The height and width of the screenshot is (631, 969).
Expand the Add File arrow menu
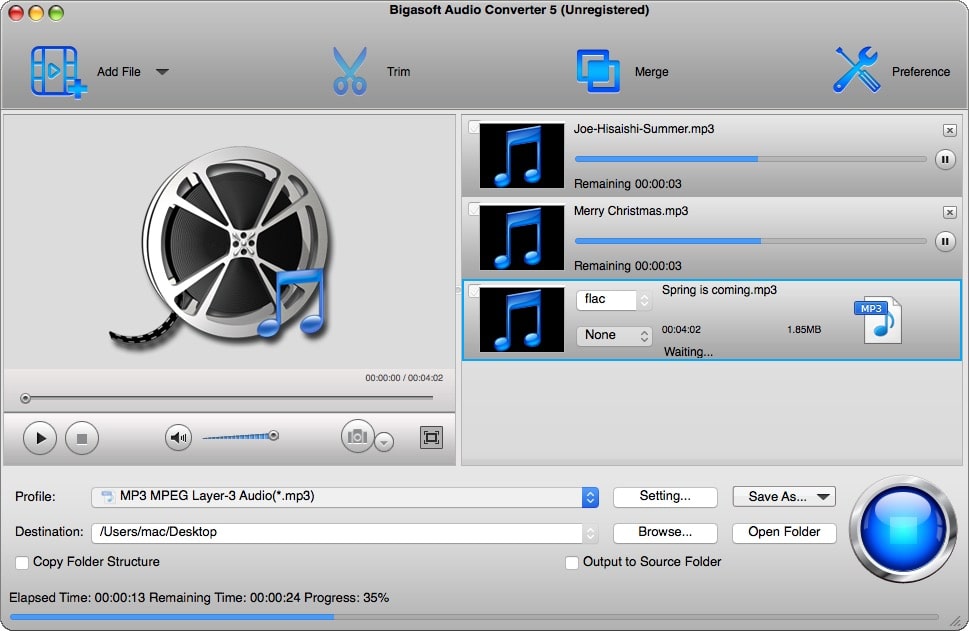click(x=160, y=71)
